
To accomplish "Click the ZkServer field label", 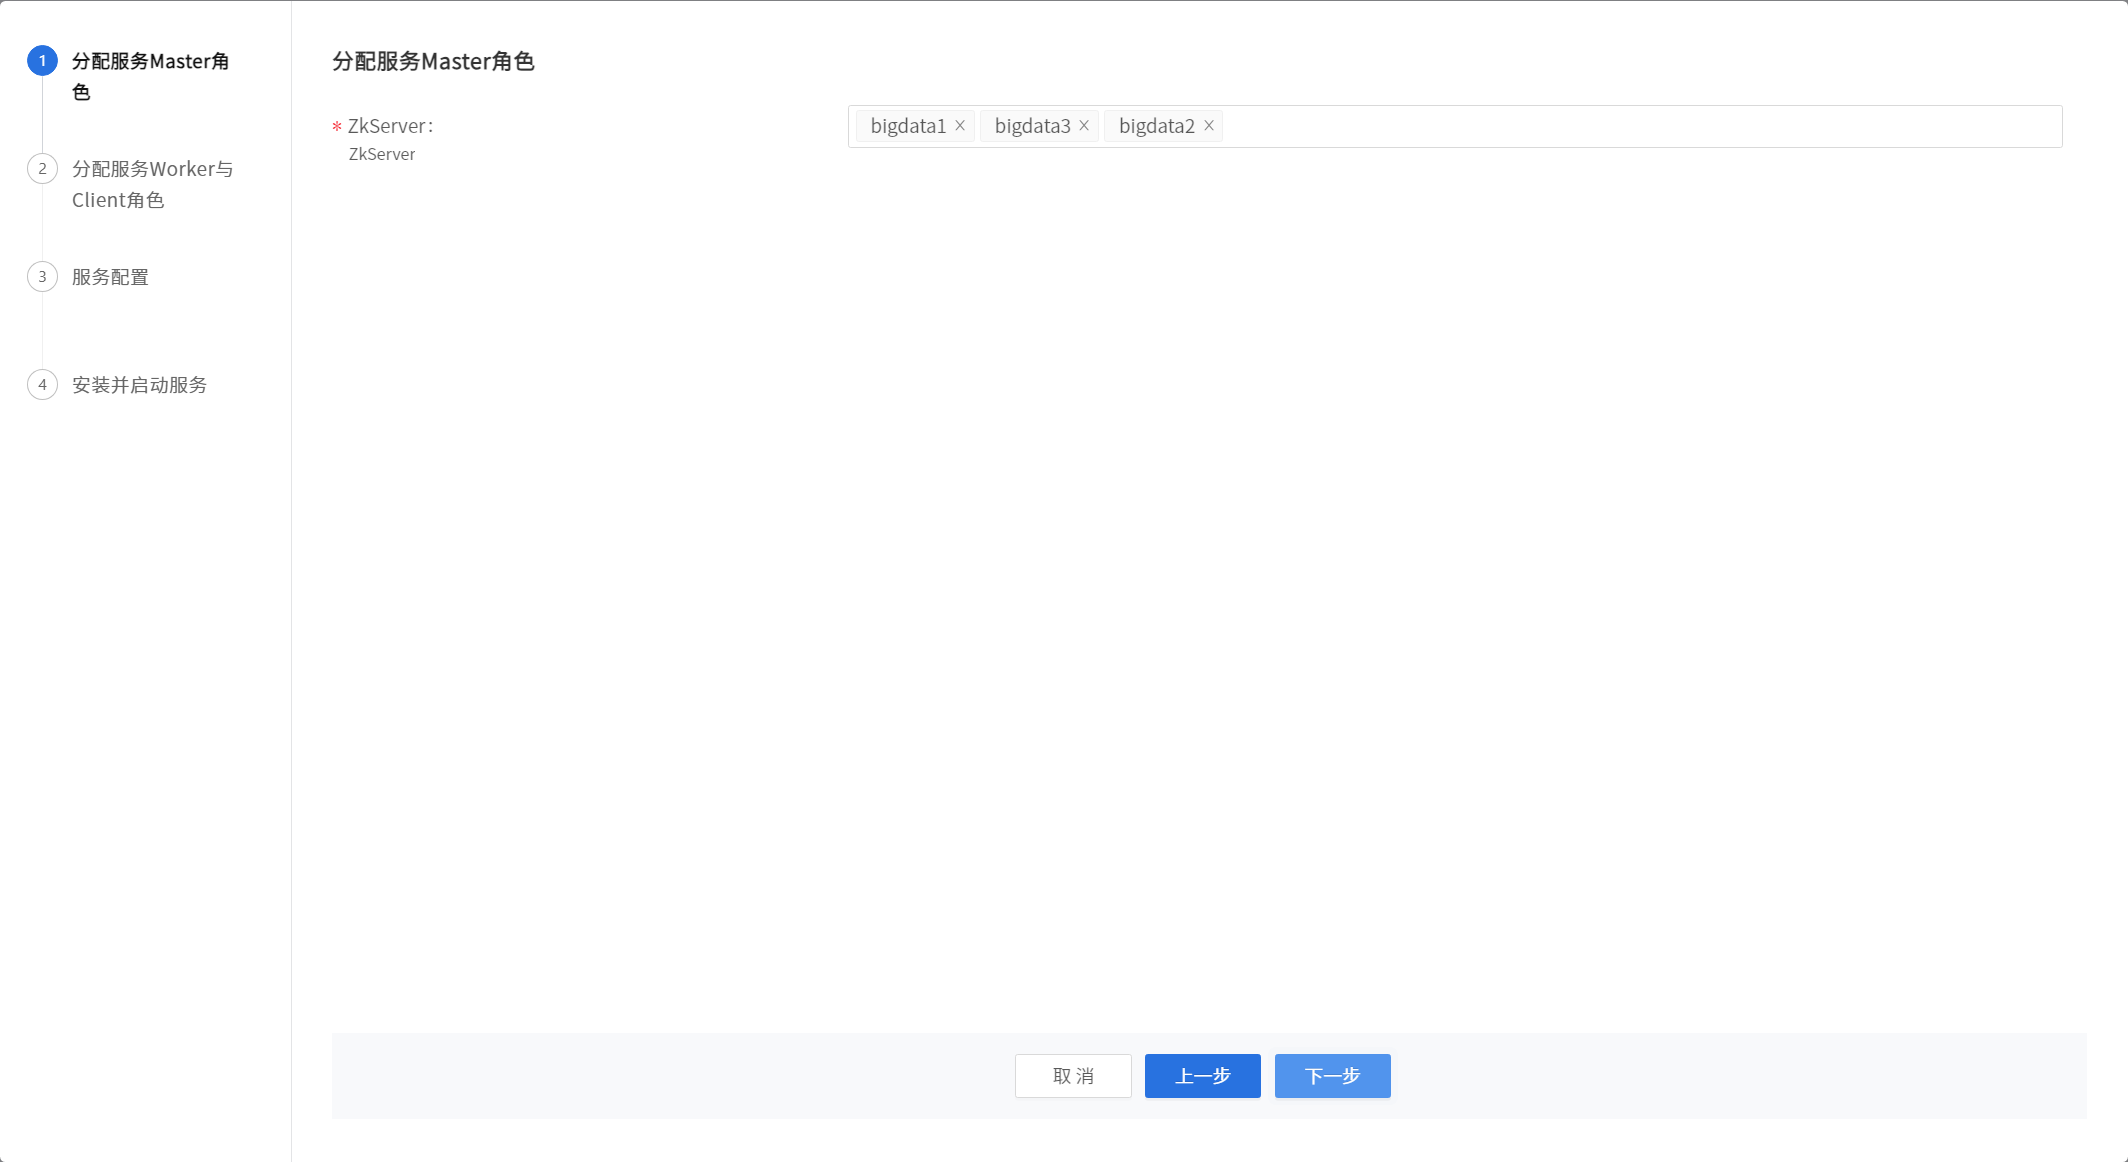I will [390, 126].
